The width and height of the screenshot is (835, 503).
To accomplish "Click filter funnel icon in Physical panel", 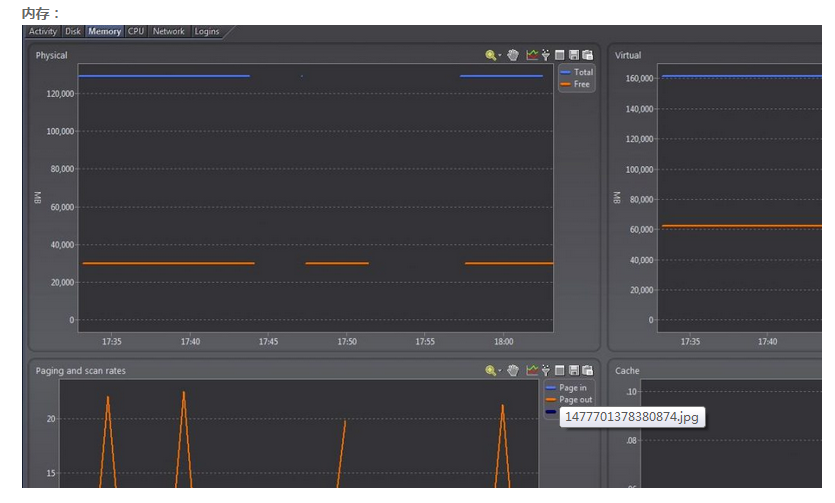I will 546,55.
